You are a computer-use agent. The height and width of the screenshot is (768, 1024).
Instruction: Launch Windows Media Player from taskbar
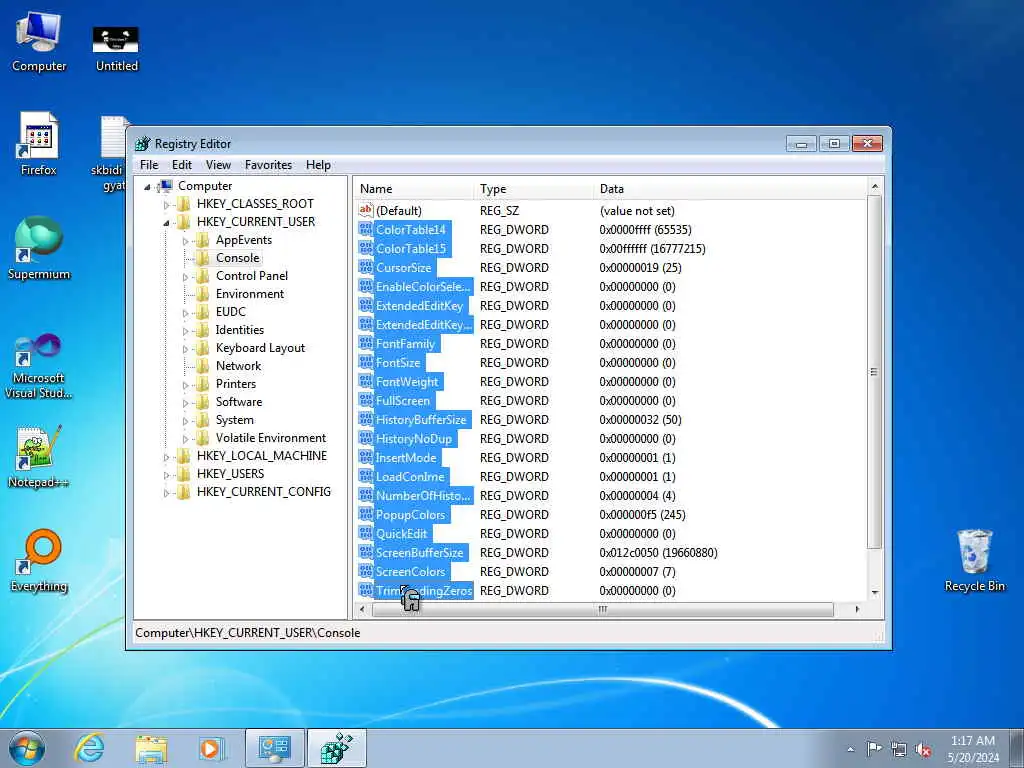pos(212,748)
